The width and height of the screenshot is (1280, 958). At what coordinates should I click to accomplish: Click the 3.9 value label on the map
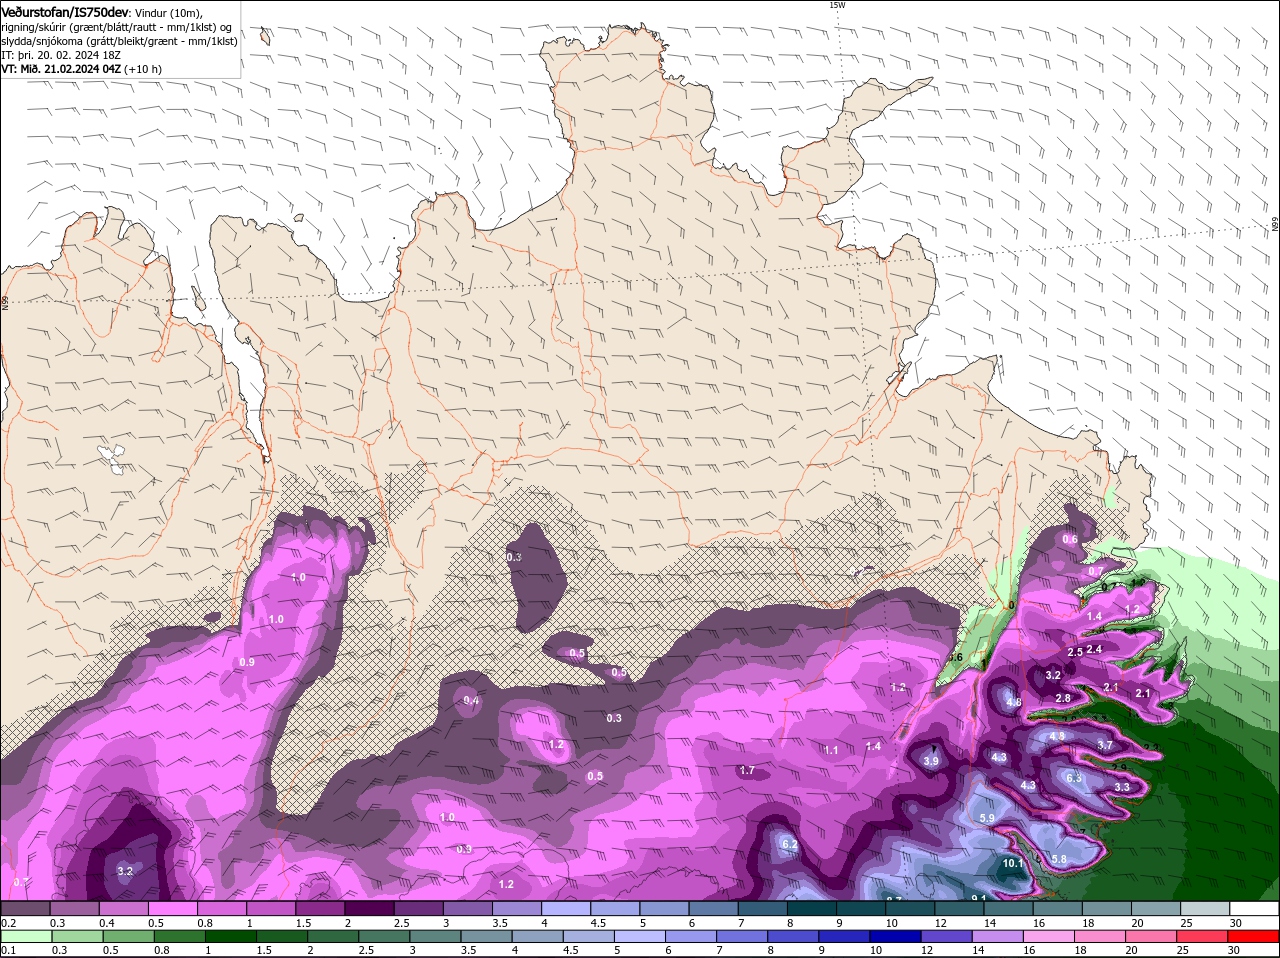coord(931,761)
